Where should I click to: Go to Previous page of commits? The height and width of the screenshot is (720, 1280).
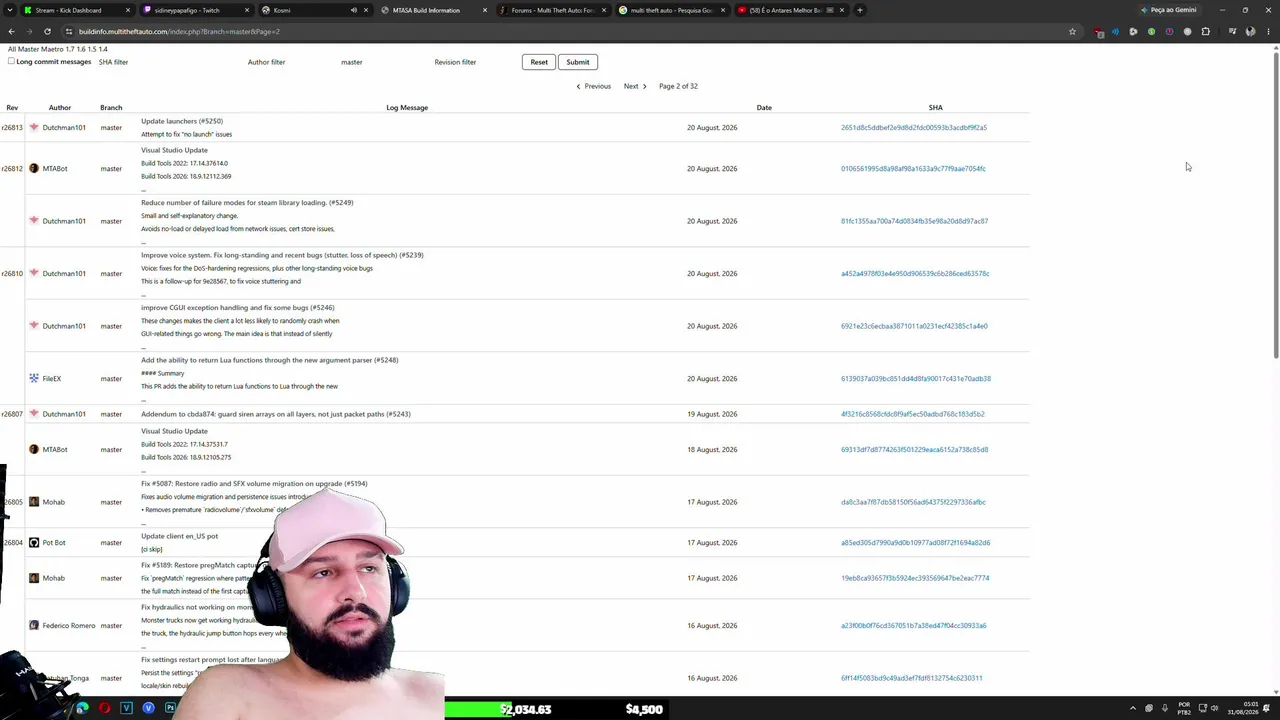(x=593, y=86)
